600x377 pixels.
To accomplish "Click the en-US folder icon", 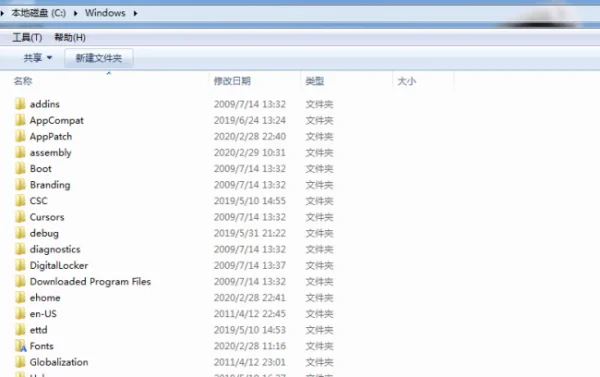I will coord(20,313).
